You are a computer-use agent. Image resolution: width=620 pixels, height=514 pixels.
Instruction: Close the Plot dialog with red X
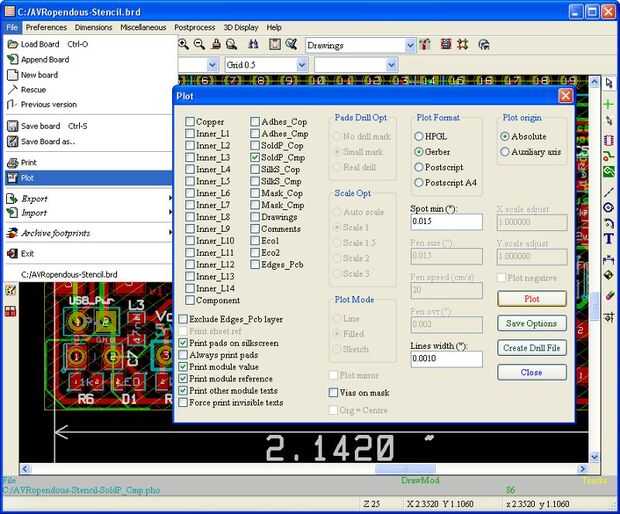click(565, 96)
